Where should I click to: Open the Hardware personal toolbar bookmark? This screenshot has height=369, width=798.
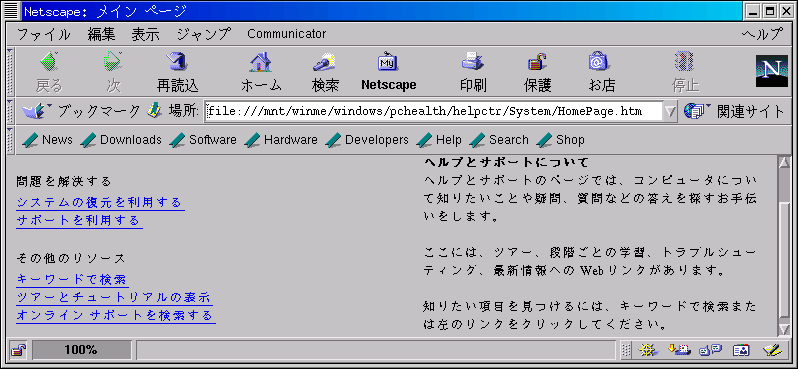(281, 139)
